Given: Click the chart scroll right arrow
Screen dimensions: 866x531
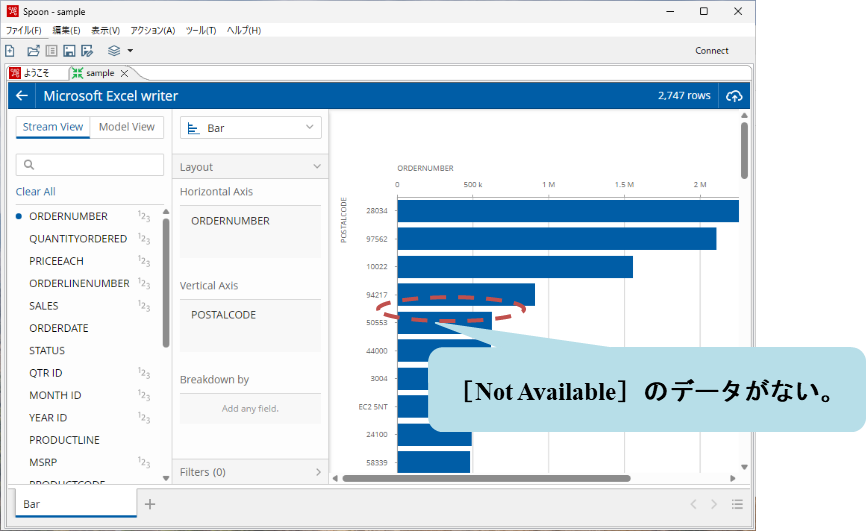Looking at the screenshot, I should (733, 479).
